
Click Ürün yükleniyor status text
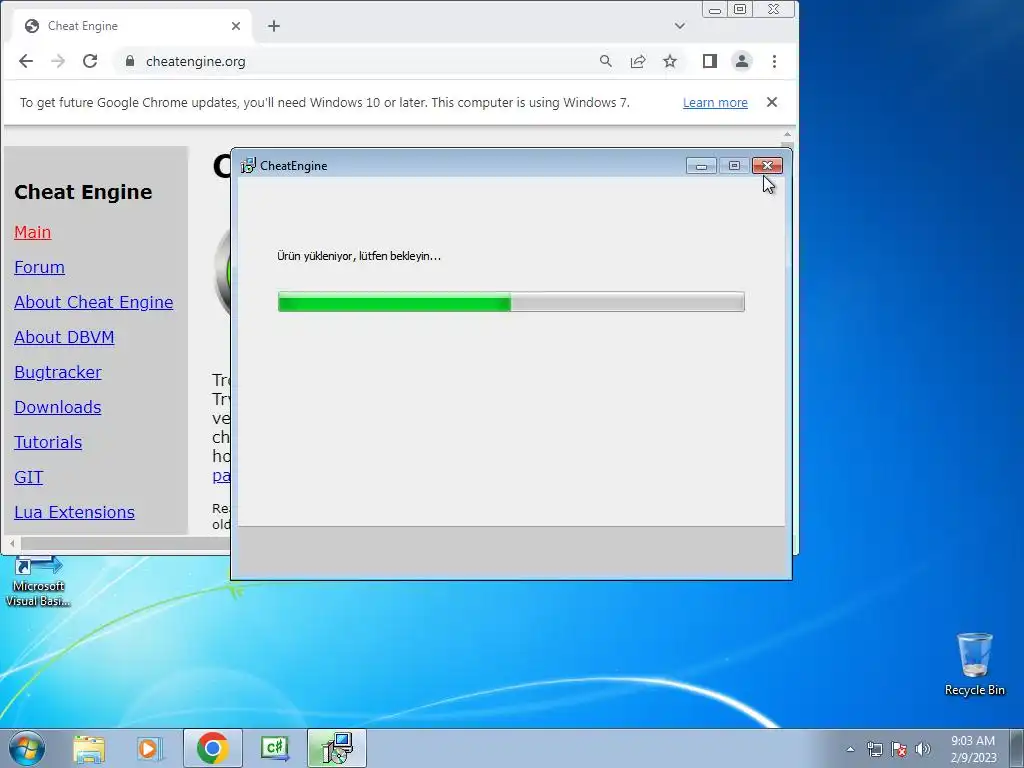pos(359,256)
